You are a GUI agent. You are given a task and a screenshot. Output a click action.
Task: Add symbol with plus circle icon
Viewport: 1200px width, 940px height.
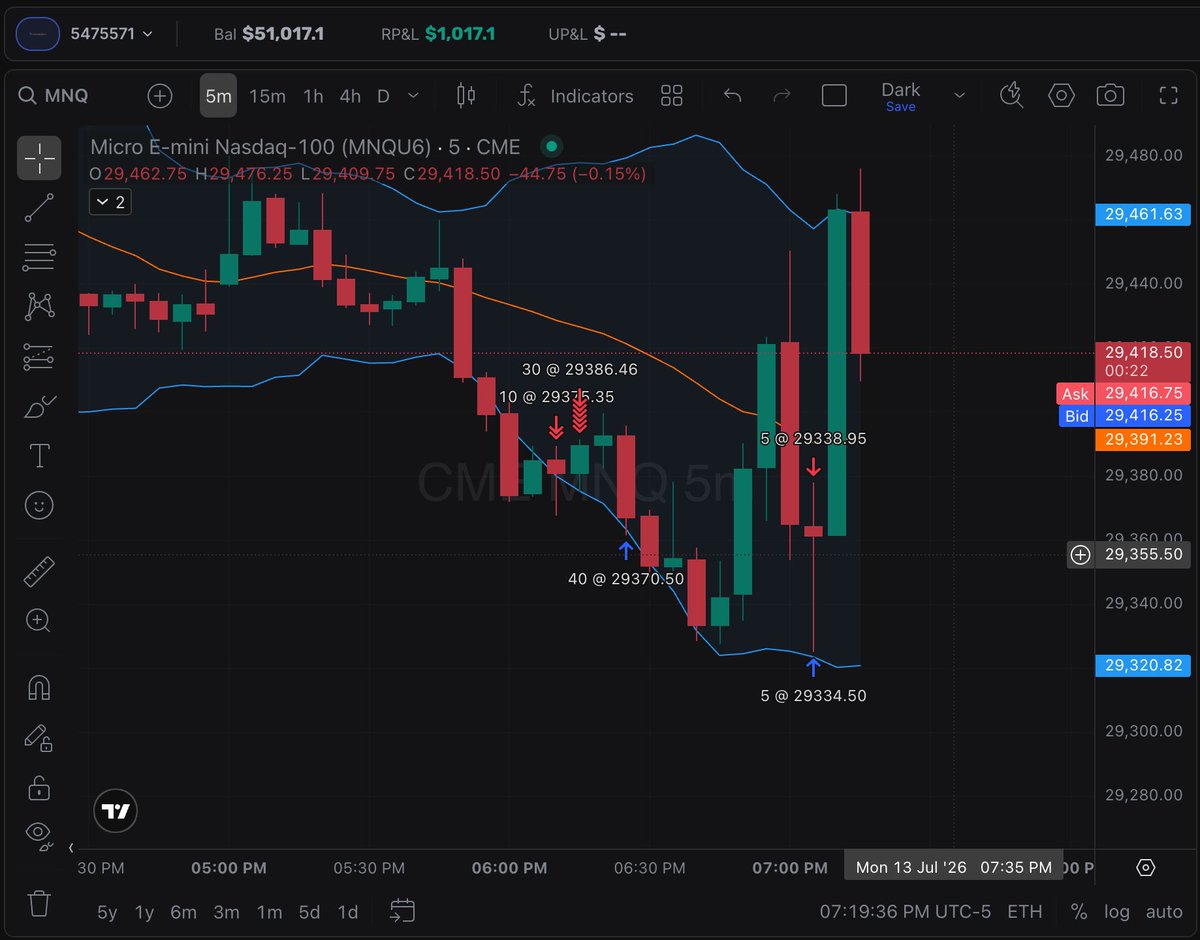tap(159, 96)
